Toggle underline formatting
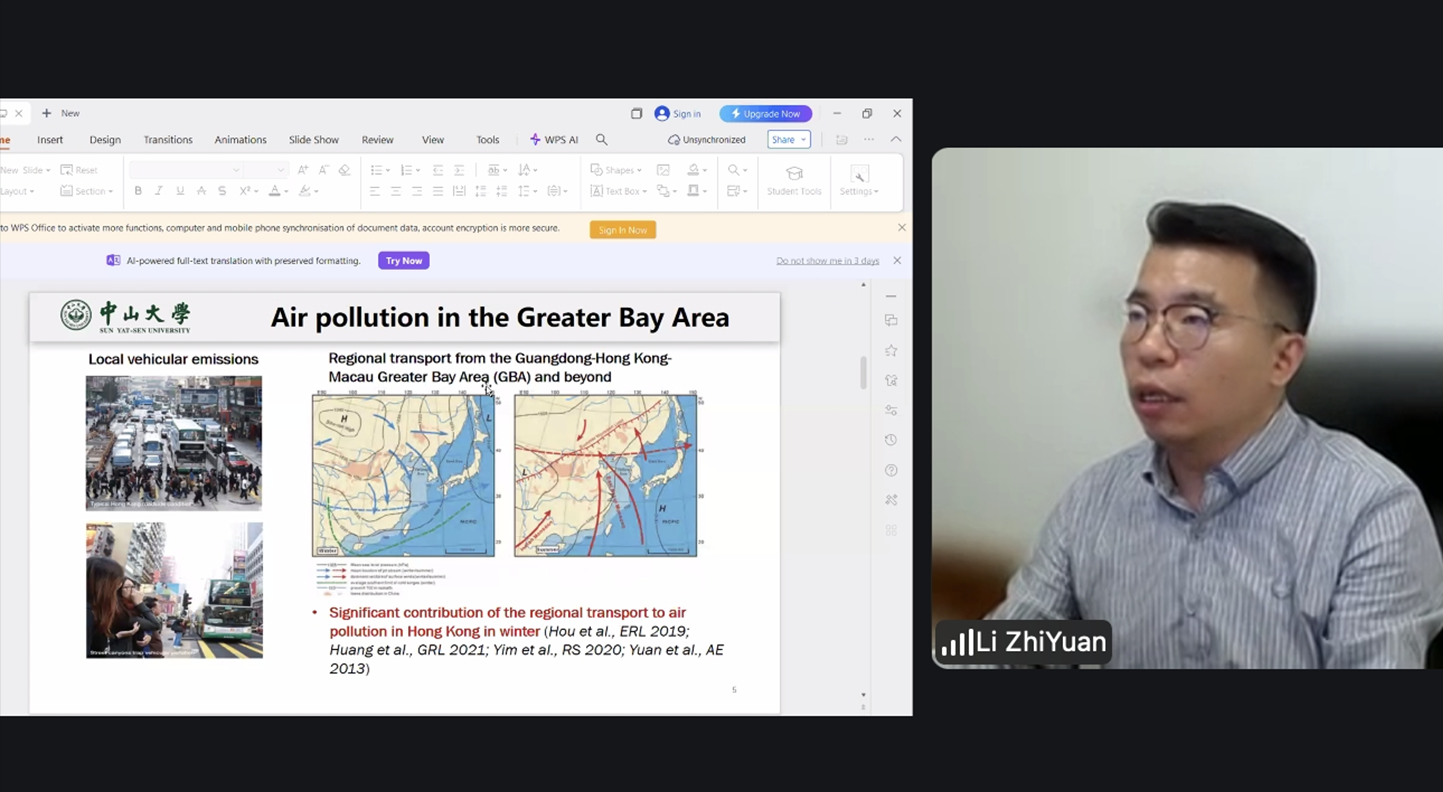1443x792 pixels. (180, 191)
